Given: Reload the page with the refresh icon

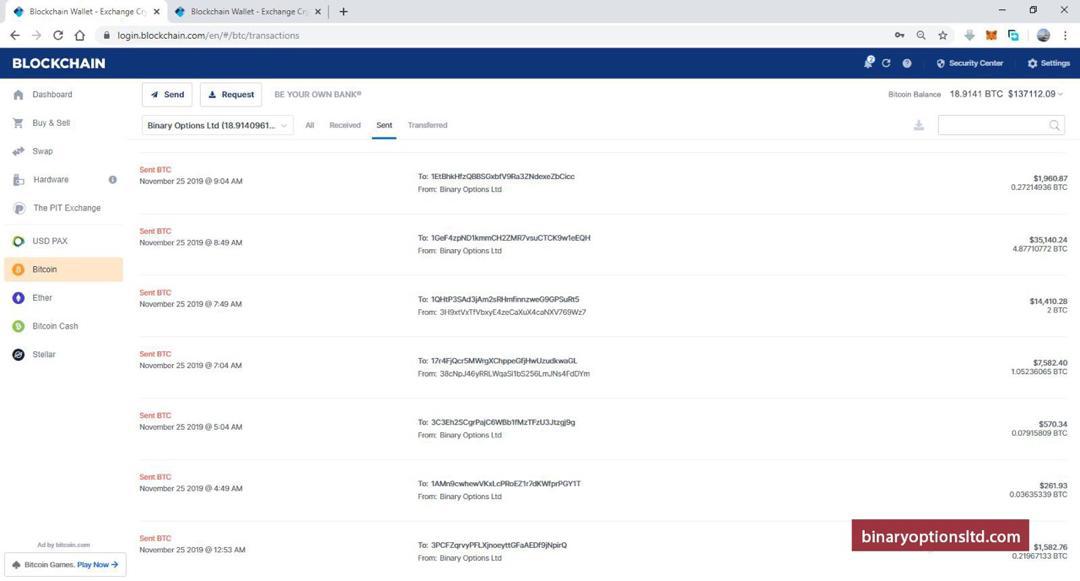Looking at the screenshot, I should pyautogui.click(x=58, y=35).
